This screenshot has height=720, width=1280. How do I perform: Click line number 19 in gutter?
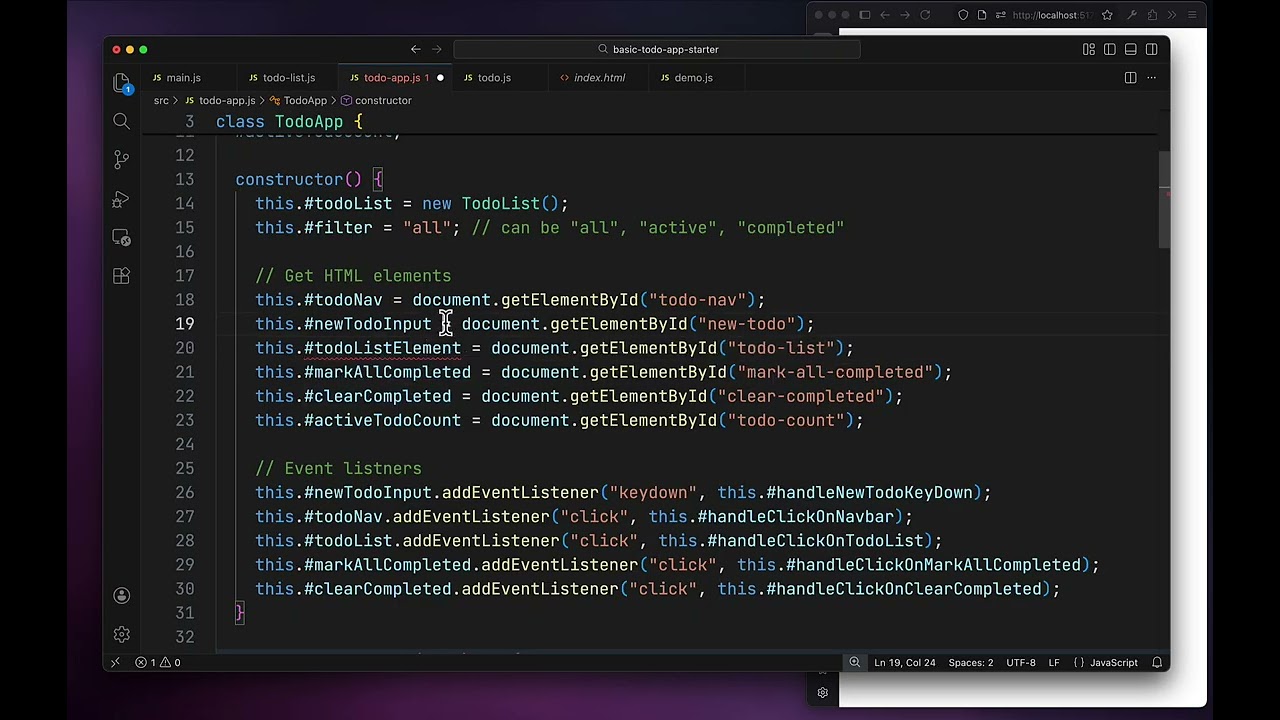185,324
